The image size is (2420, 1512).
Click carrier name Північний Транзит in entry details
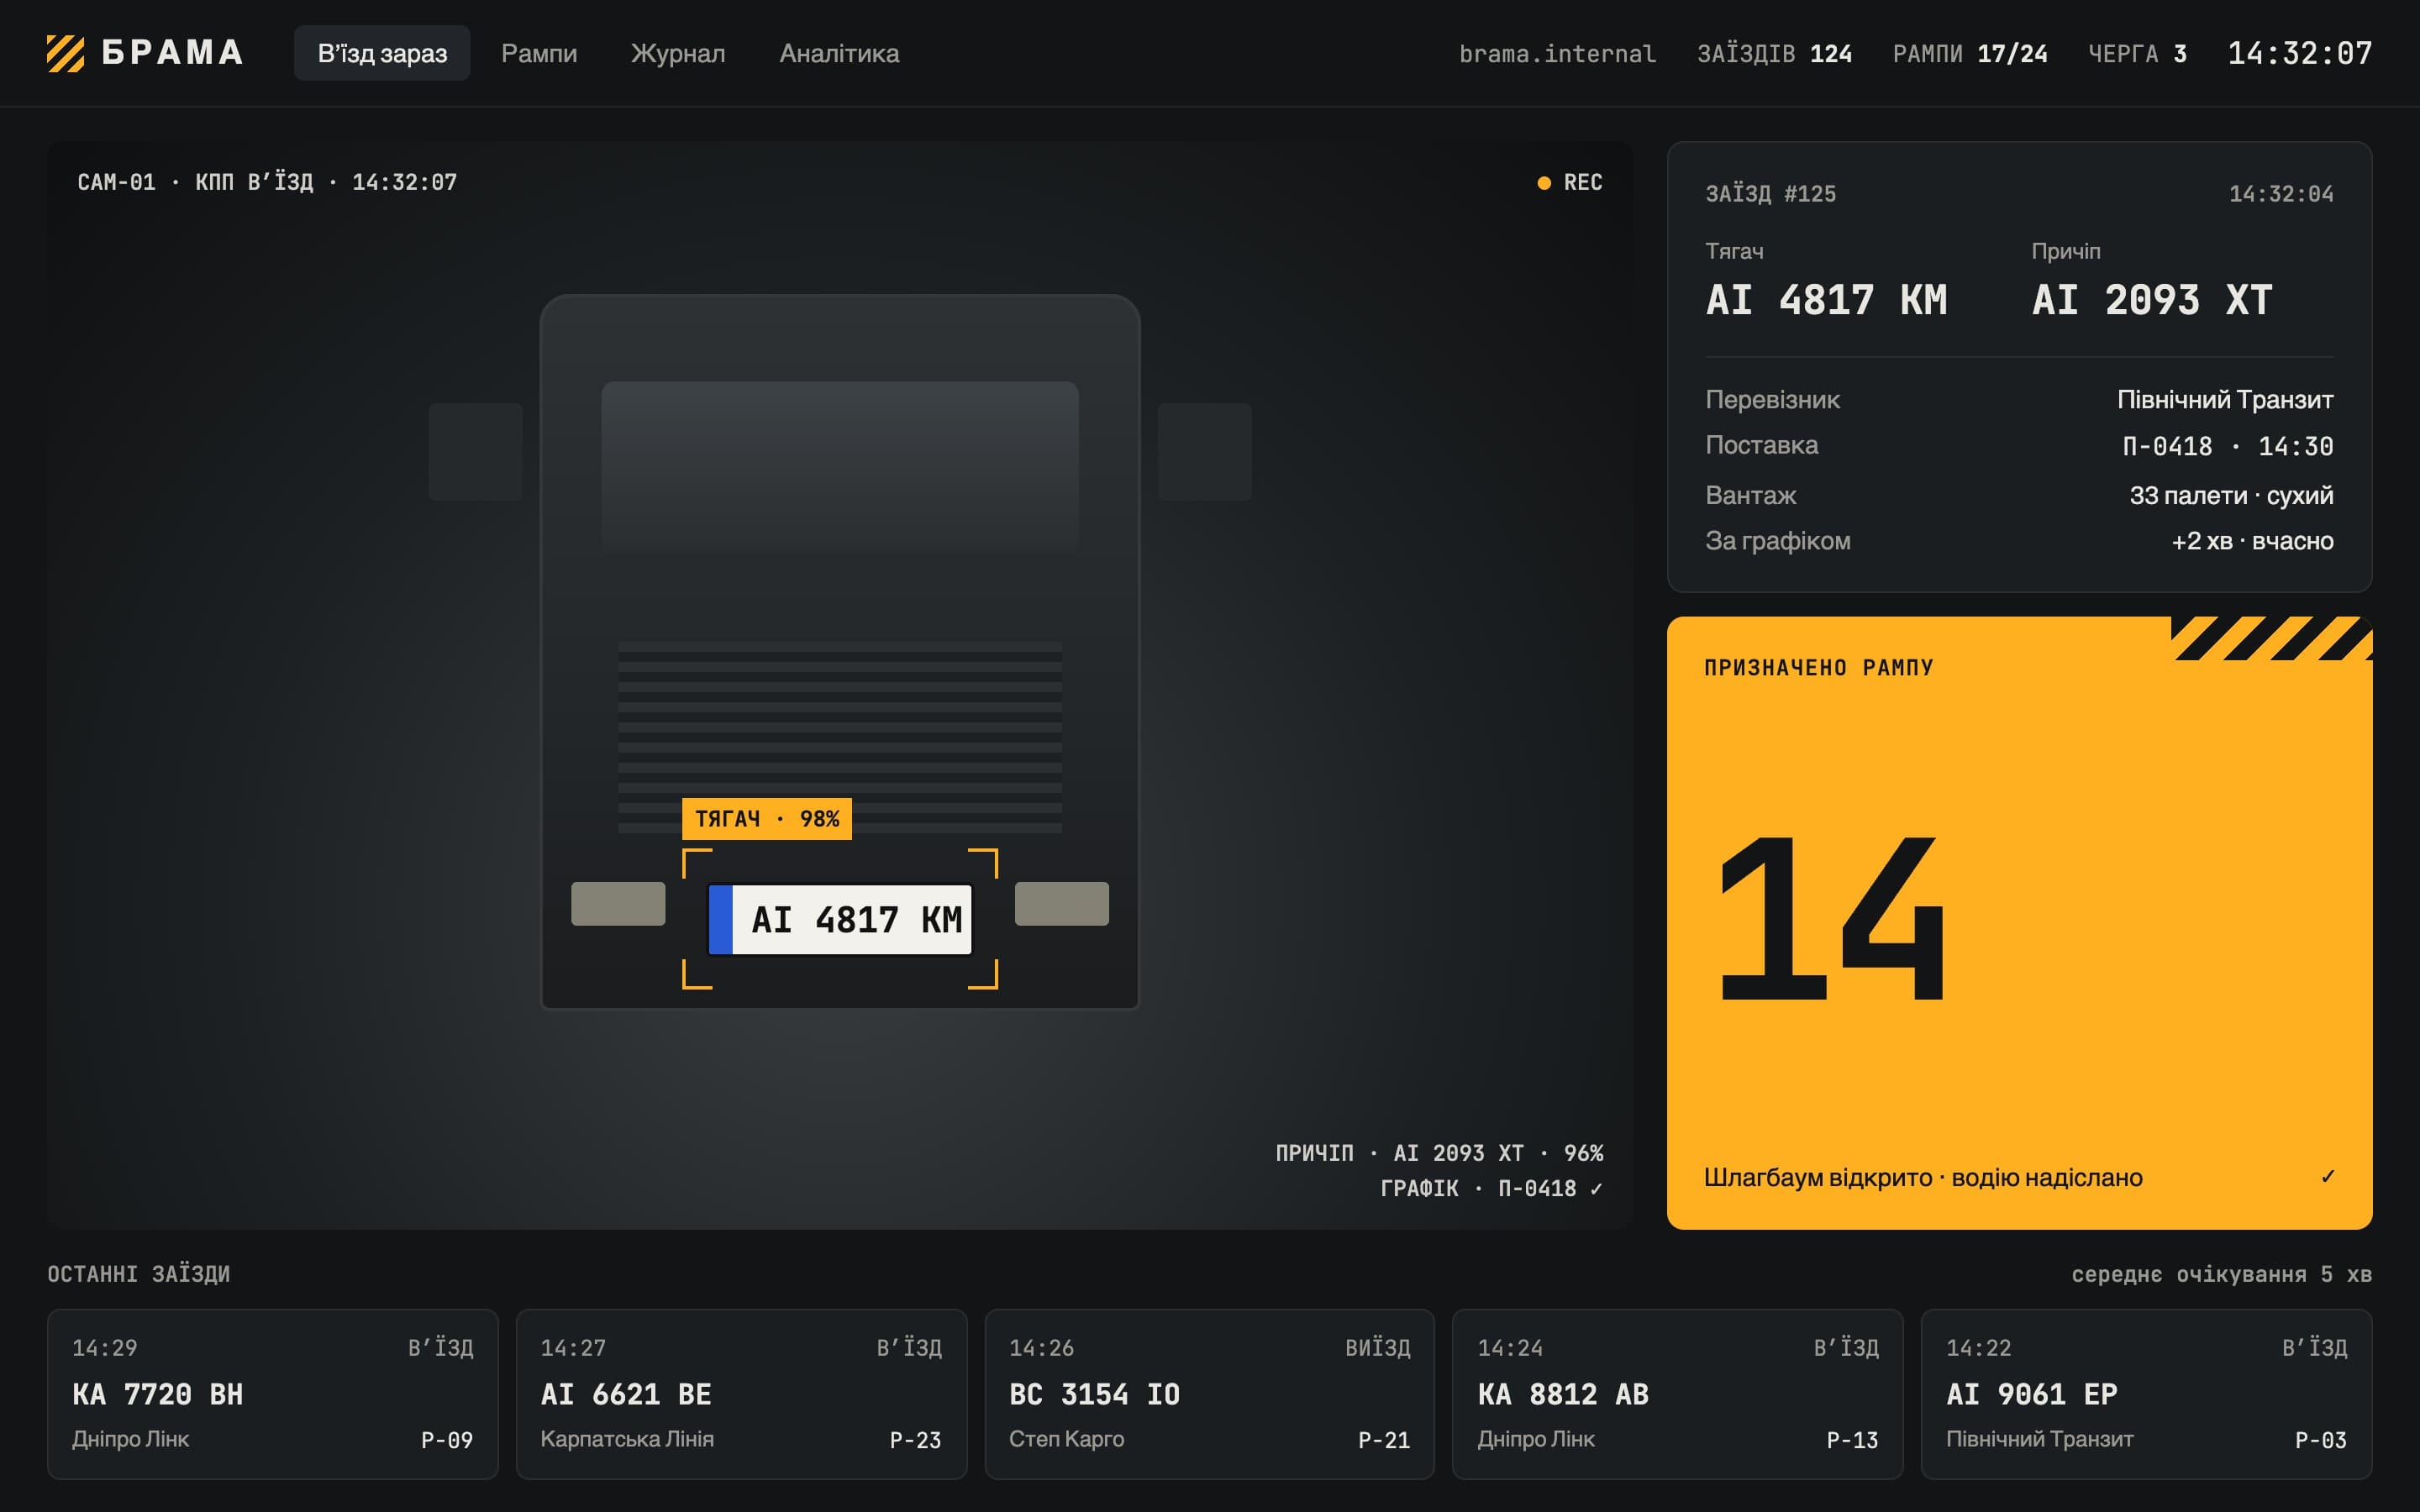tap(2225, 400)
